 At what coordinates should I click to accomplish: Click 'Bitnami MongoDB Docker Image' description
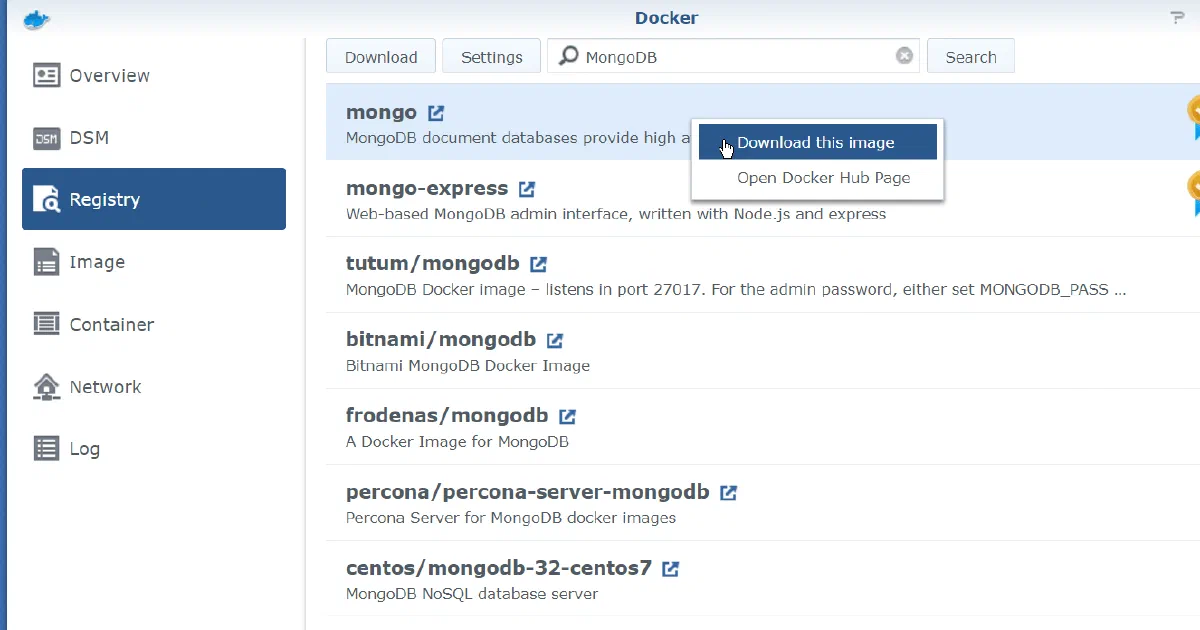[468, 366]
